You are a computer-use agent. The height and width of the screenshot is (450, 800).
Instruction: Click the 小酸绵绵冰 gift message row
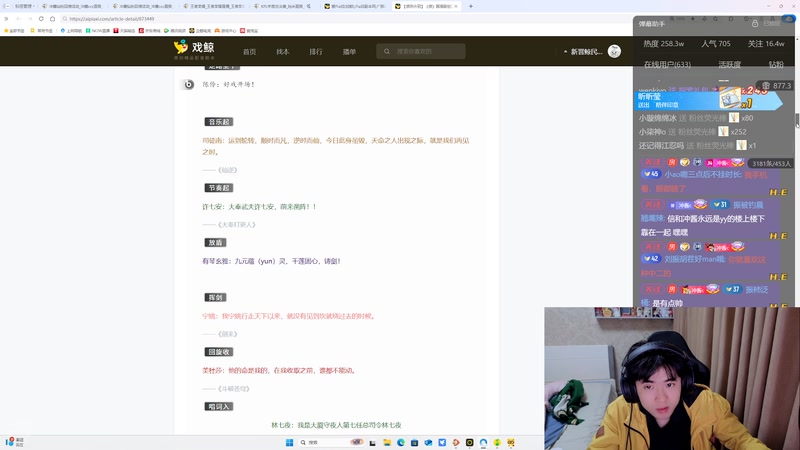[x=696, y=118]
